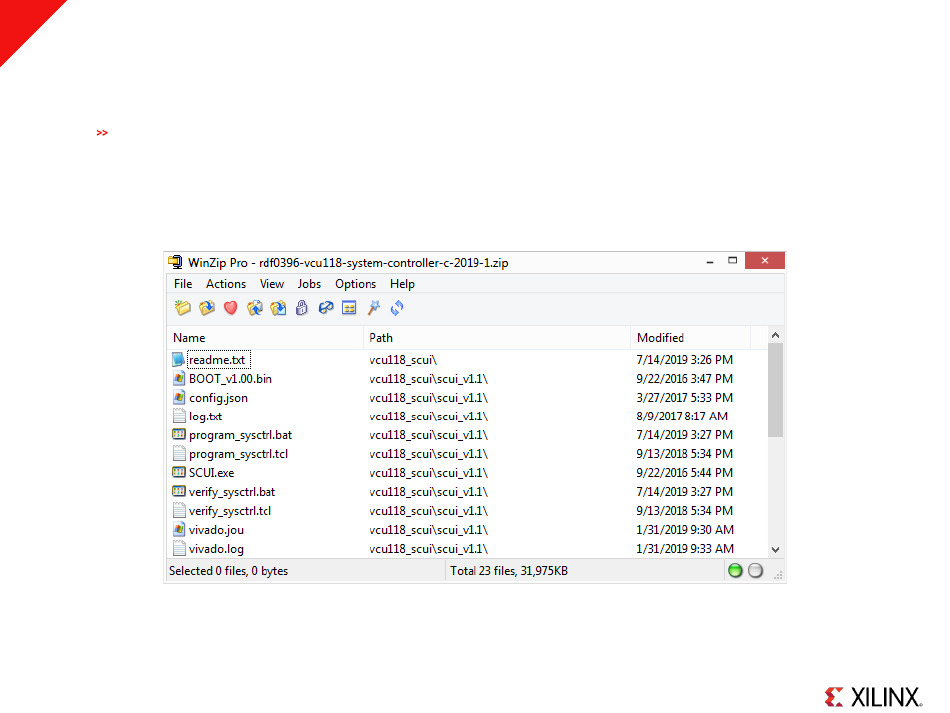
Task: Select verify_sysctrl.tcl in the list
Action: pyautogui.click(x=230, y=511)
